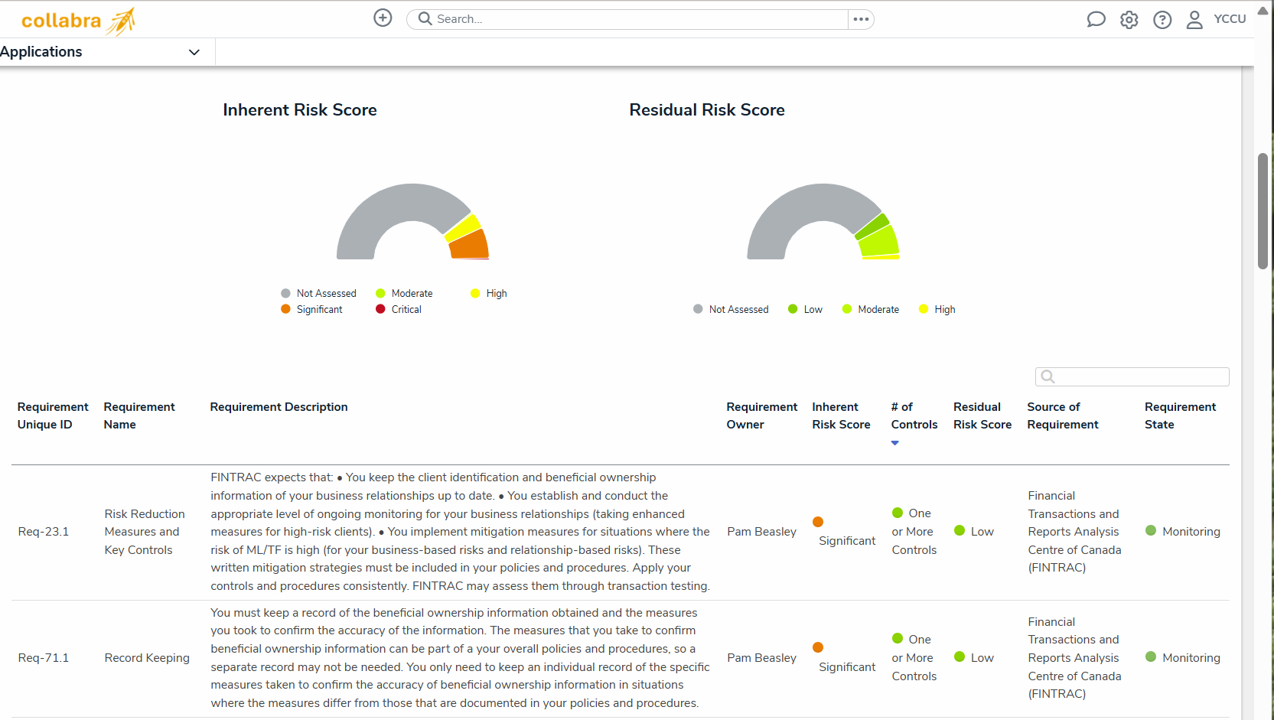The image size is (1274, 720).
Task: Expand the Applications dropdown
Action: point(193,51)
